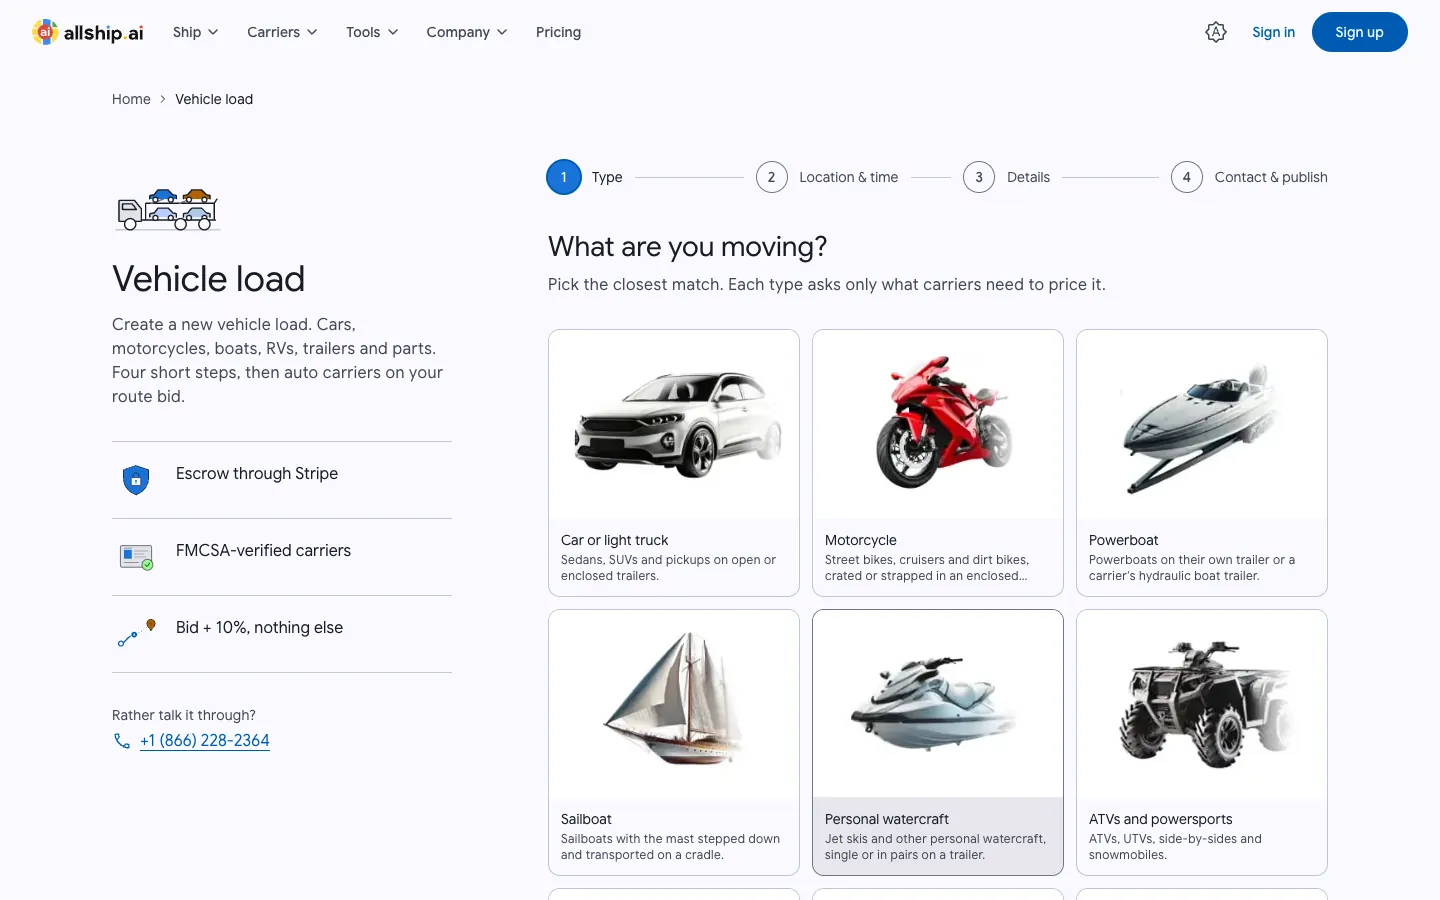1440x900 pixels.
Task: Expand the Ship menu
Action: click(x=195, y=32)
